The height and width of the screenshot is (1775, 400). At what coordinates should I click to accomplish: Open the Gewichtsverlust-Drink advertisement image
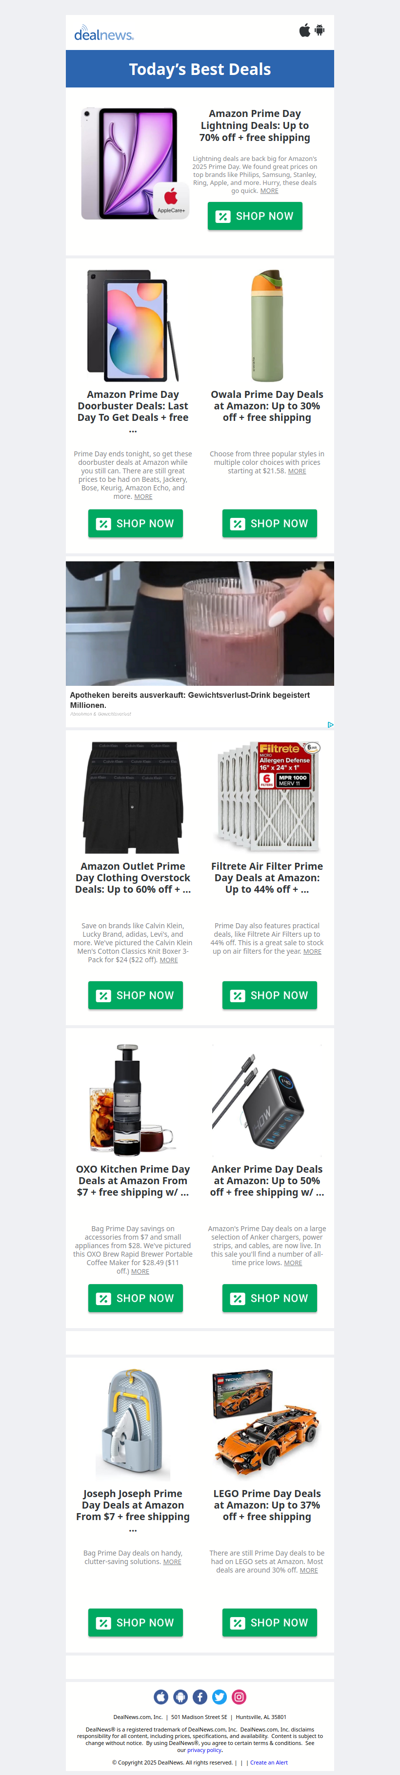click(x=200, y=623)
